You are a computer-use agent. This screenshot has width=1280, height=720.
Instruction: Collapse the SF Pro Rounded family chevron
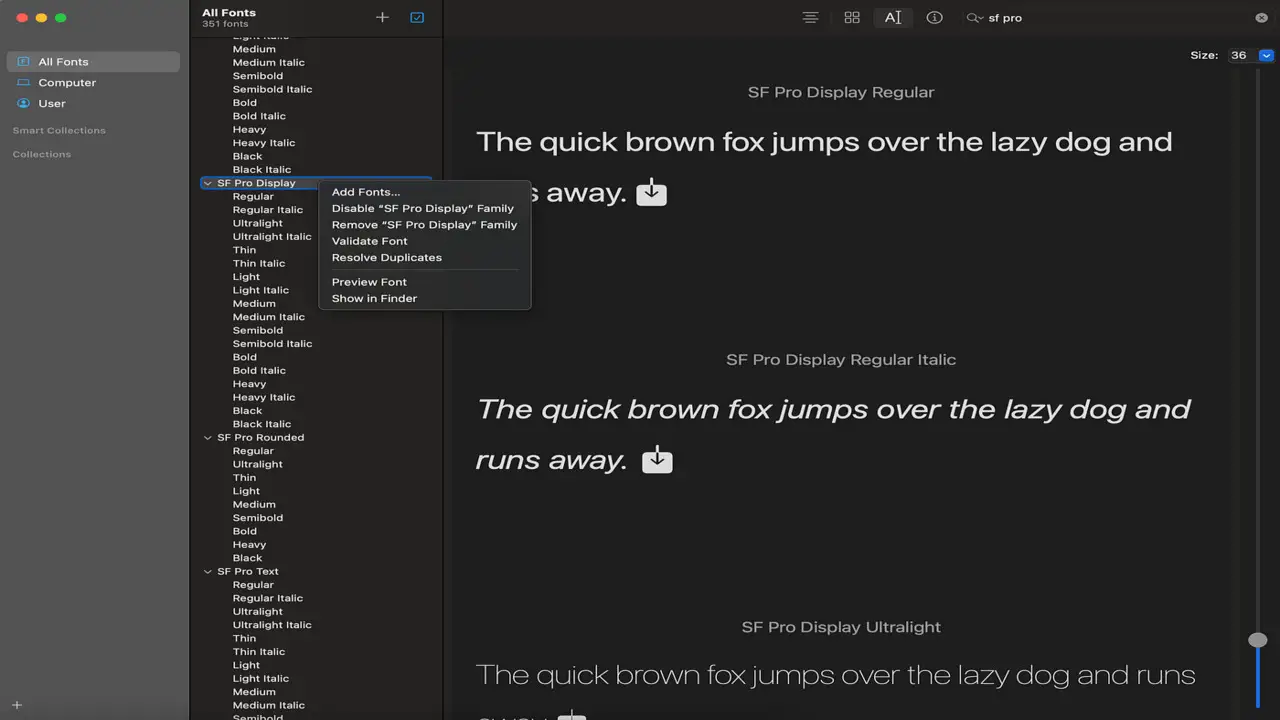[x=208, y=438]
